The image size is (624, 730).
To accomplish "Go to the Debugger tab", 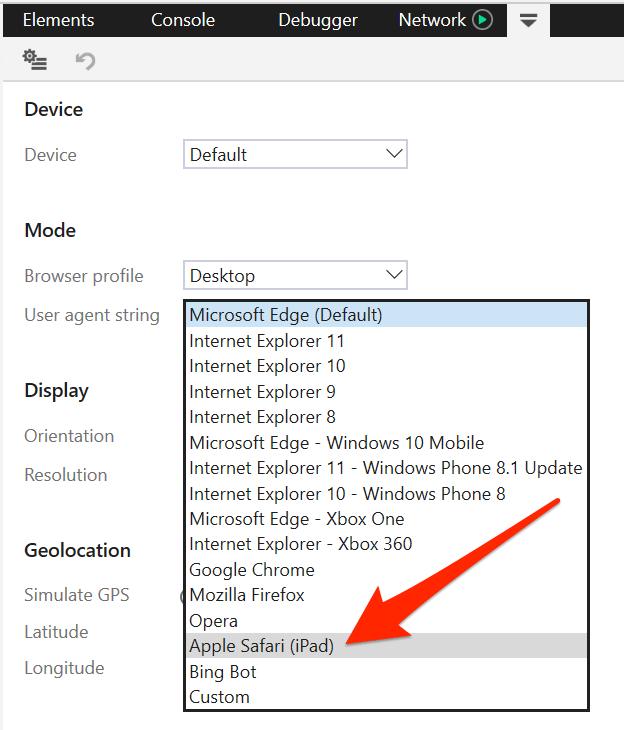I will pos(318,20).
